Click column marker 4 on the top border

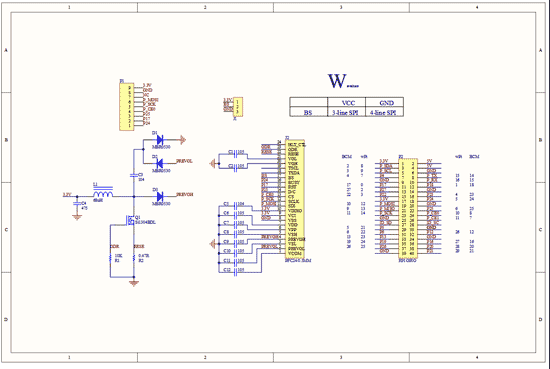tap(477, 7)
